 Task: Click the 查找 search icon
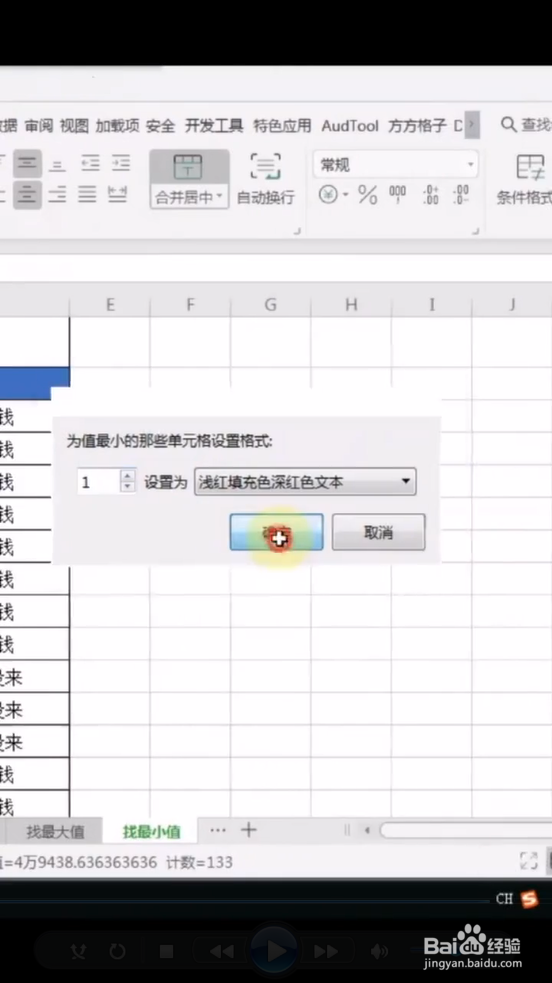pyautogui.click(x=508, y=124)
